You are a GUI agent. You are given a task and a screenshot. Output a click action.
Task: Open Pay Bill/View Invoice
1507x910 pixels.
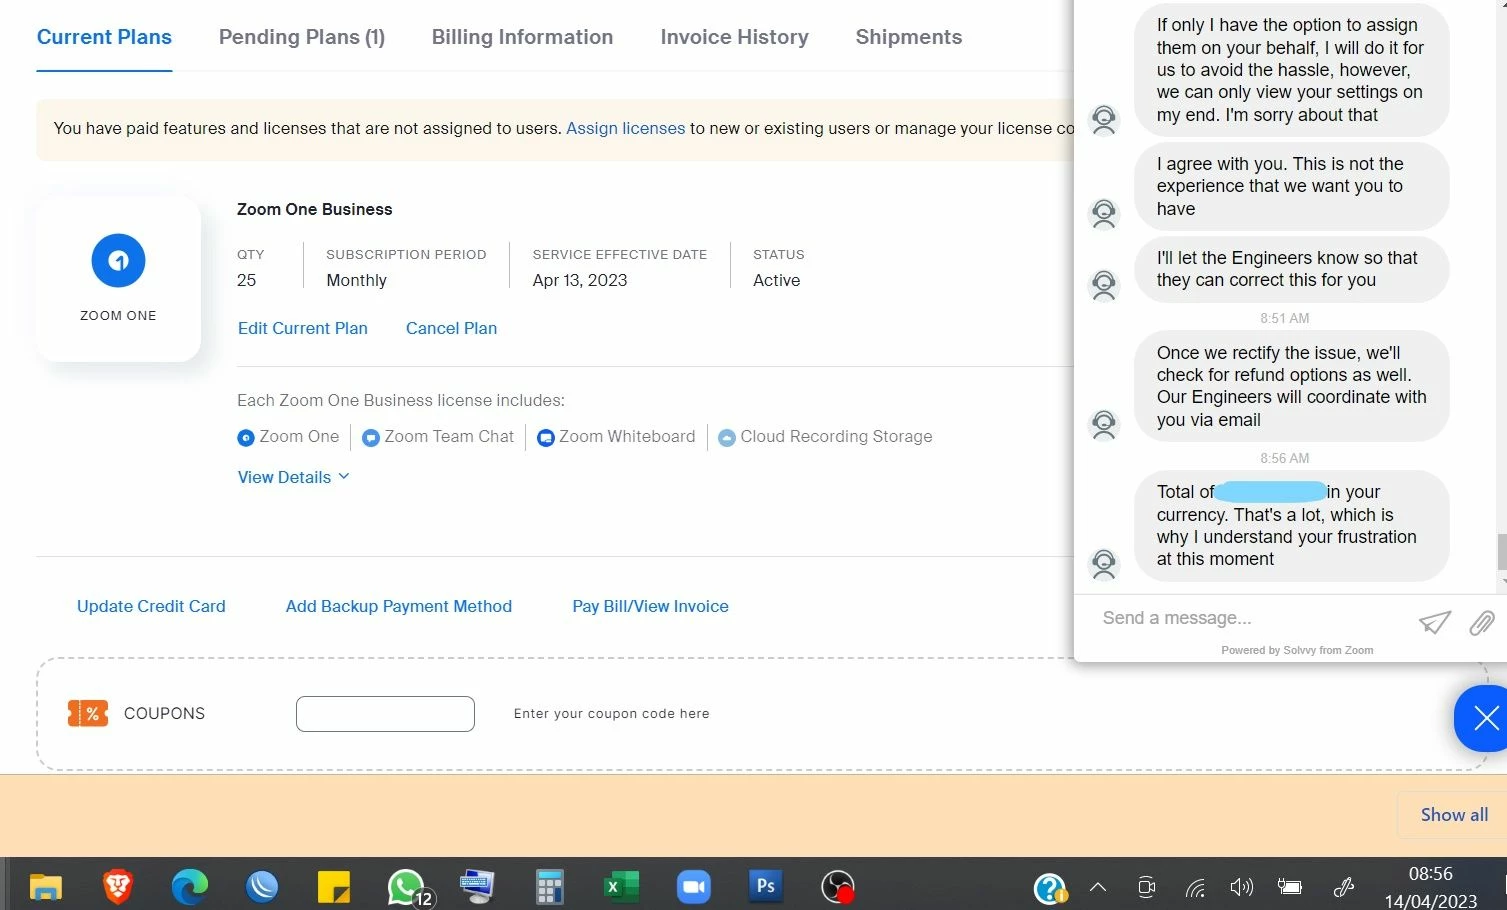click(x=650, y=606)
